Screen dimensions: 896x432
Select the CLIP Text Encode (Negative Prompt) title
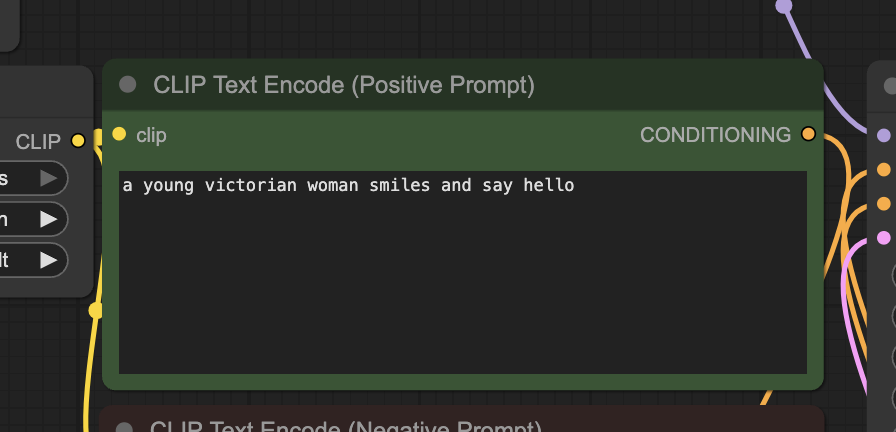coord(346,426)
